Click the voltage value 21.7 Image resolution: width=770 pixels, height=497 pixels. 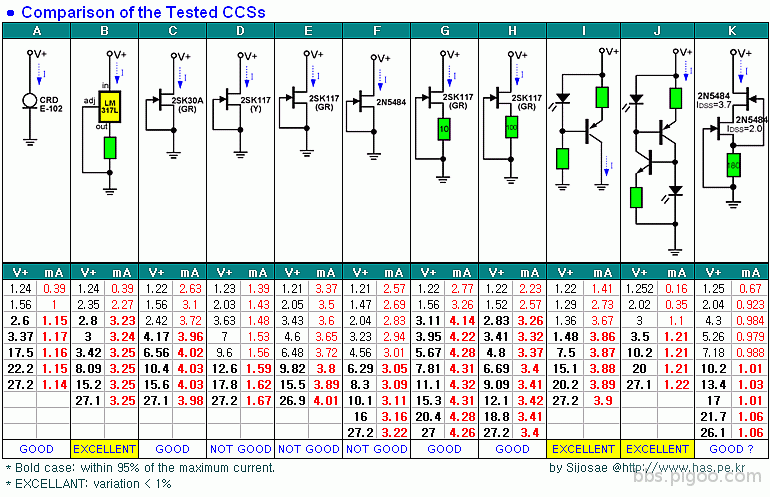tap(714, 417)
